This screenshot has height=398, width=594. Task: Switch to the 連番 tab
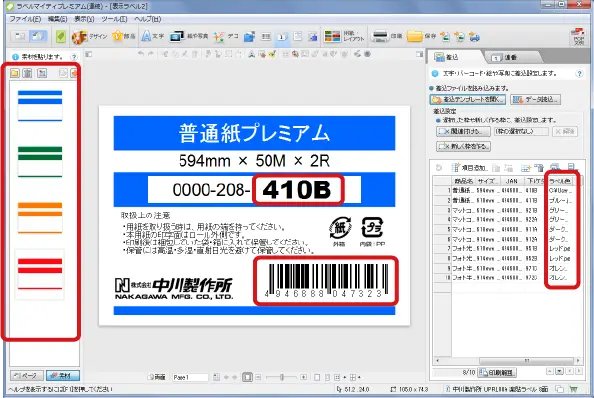[510, 58]
